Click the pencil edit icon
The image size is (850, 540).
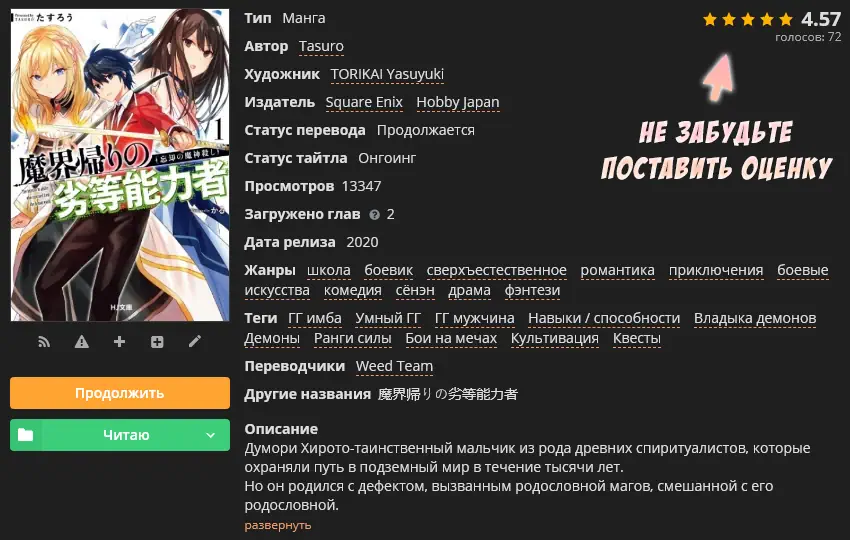pyautogui.click(x=195, y=342)
